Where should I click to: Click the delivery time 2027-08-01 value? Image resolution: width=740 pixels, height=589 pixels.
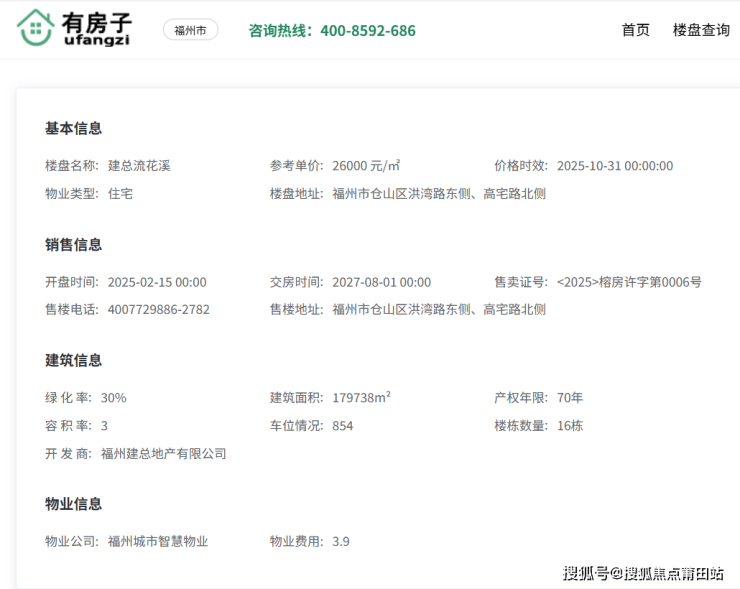381,282
